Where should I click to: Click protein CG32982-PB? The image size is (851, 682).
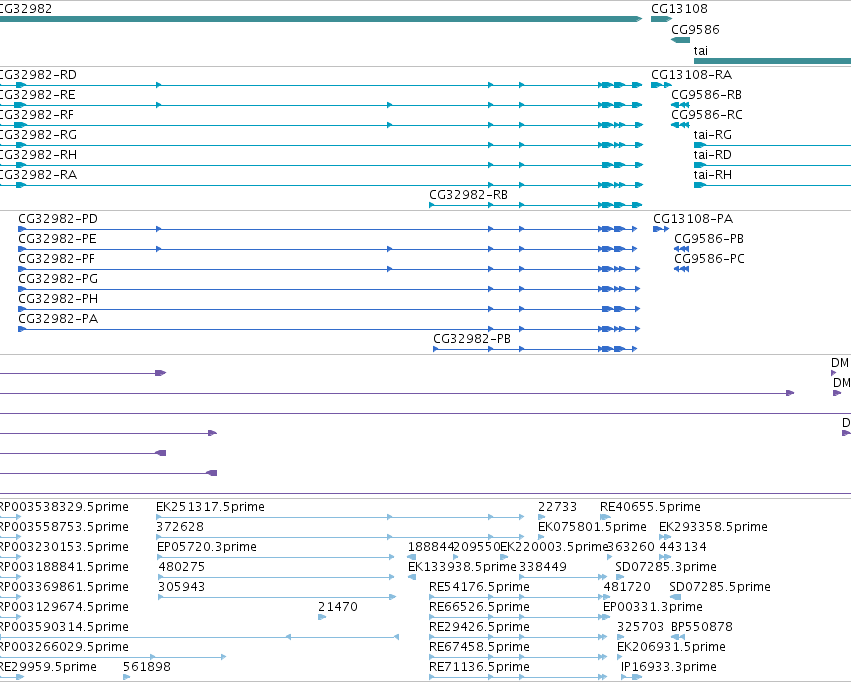pyautogui.click(x=472, y=339)
